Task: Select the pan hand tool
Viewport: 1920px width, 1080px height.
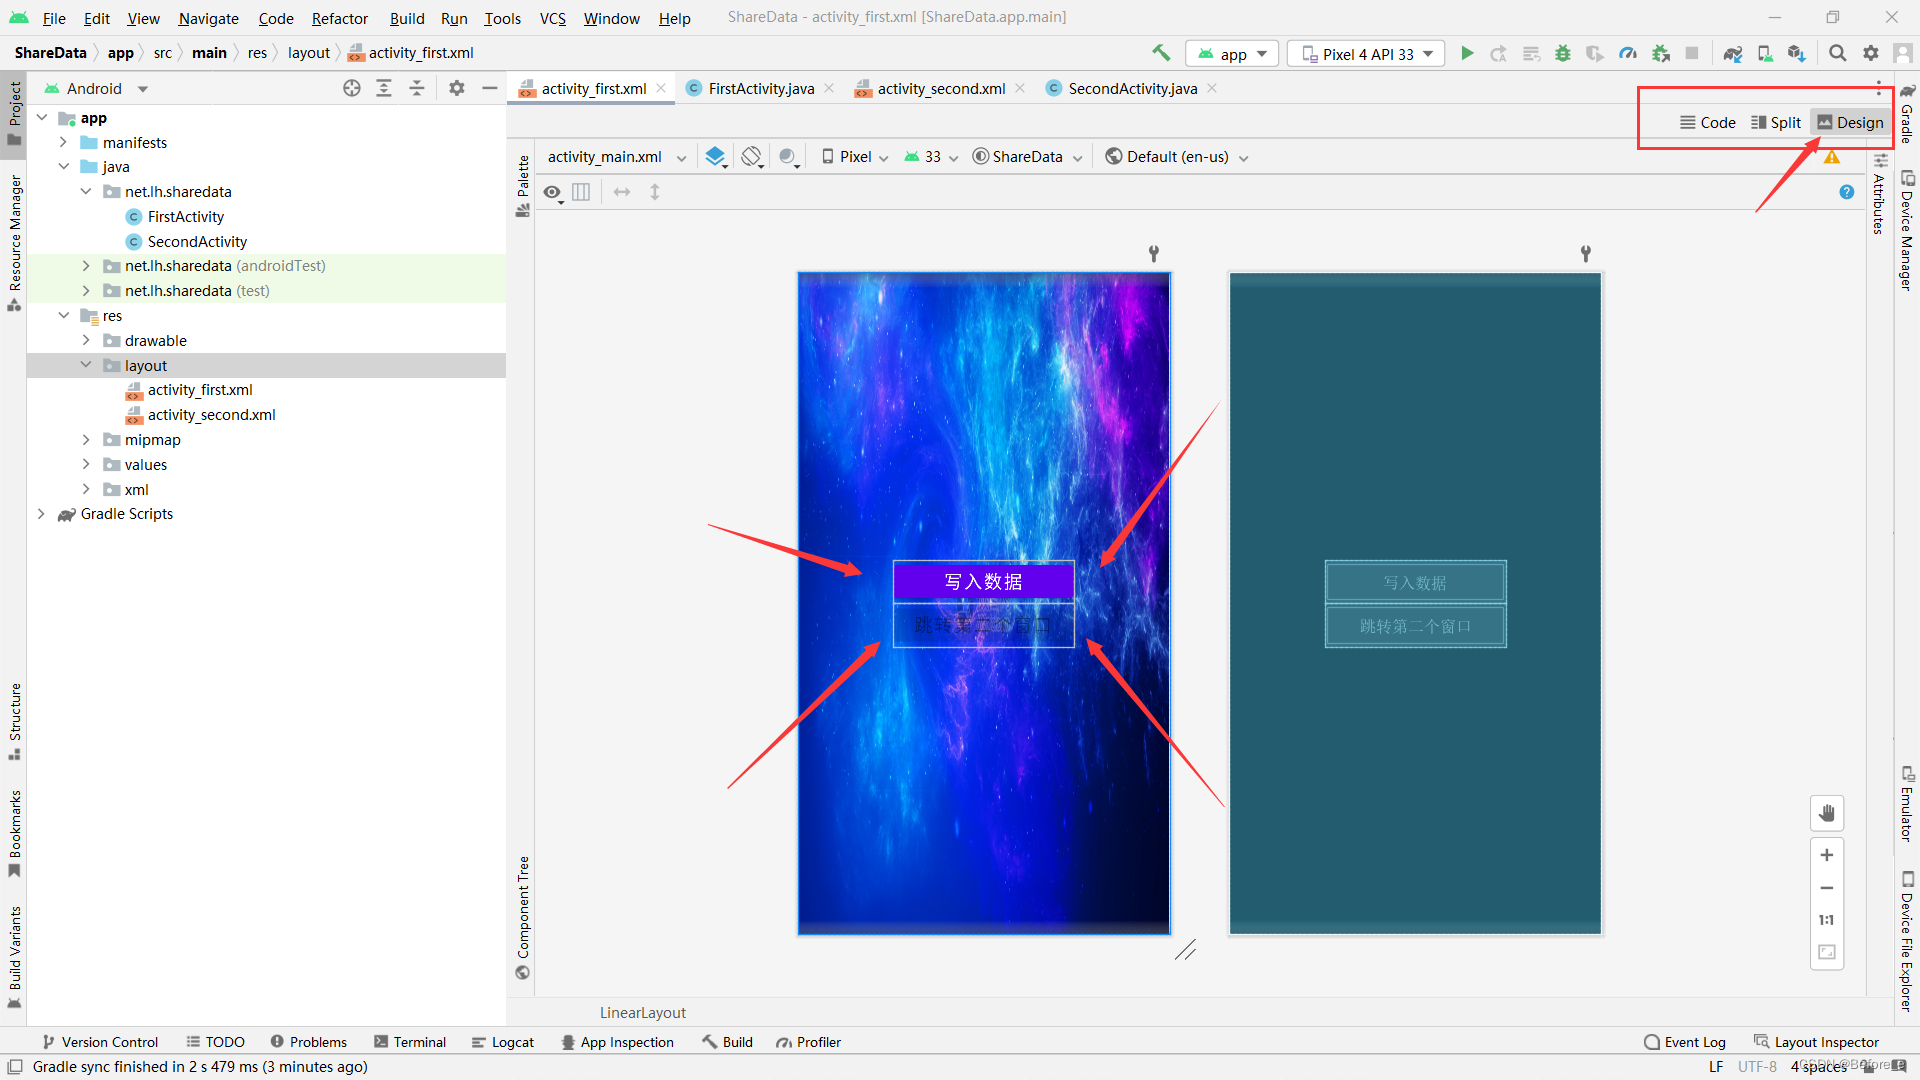Action: coord(1827,813)
